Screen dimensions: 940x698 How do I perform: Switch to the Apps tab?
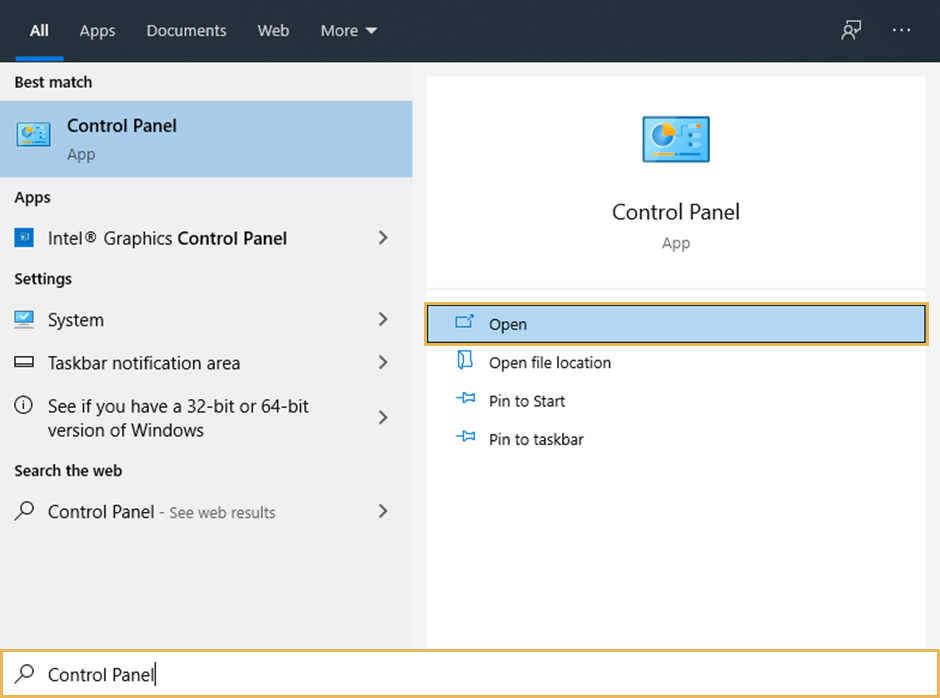point(97,30)
